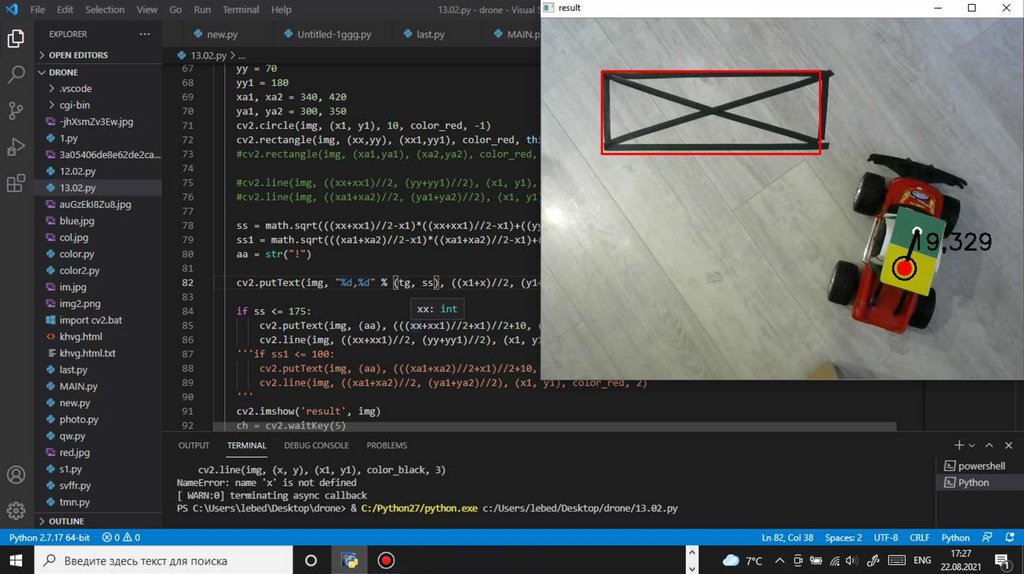Open the Terminal menu
1024x574 pixels.
(x=240, y=9)
